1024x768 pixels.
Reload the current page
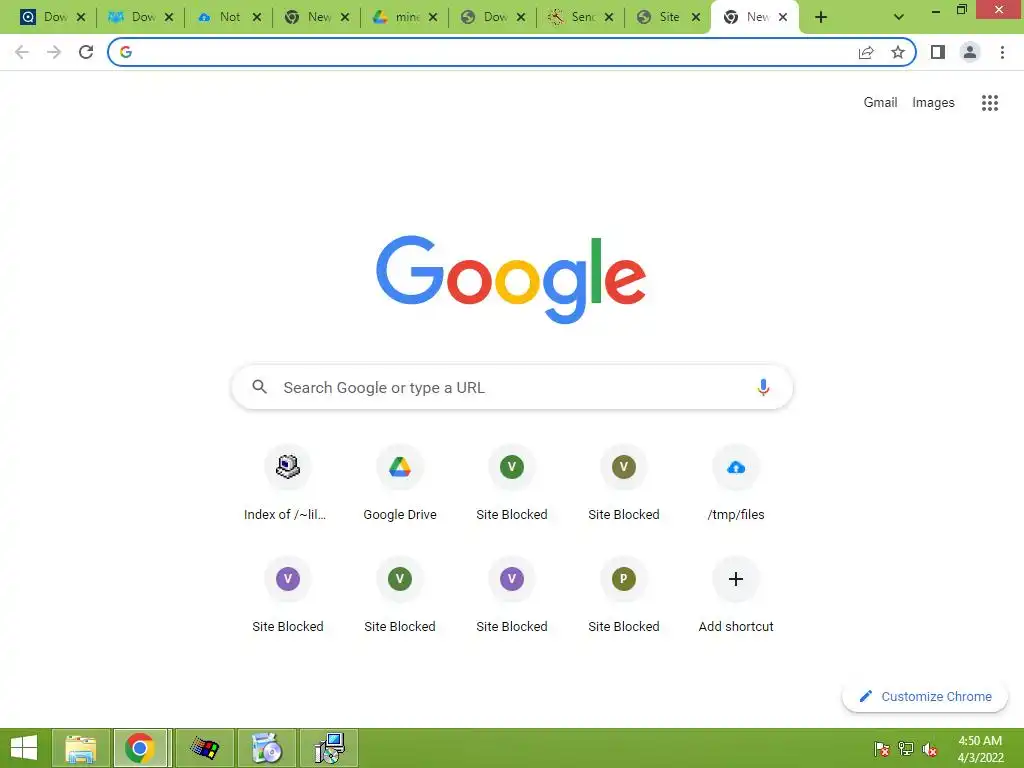[86, 52]
